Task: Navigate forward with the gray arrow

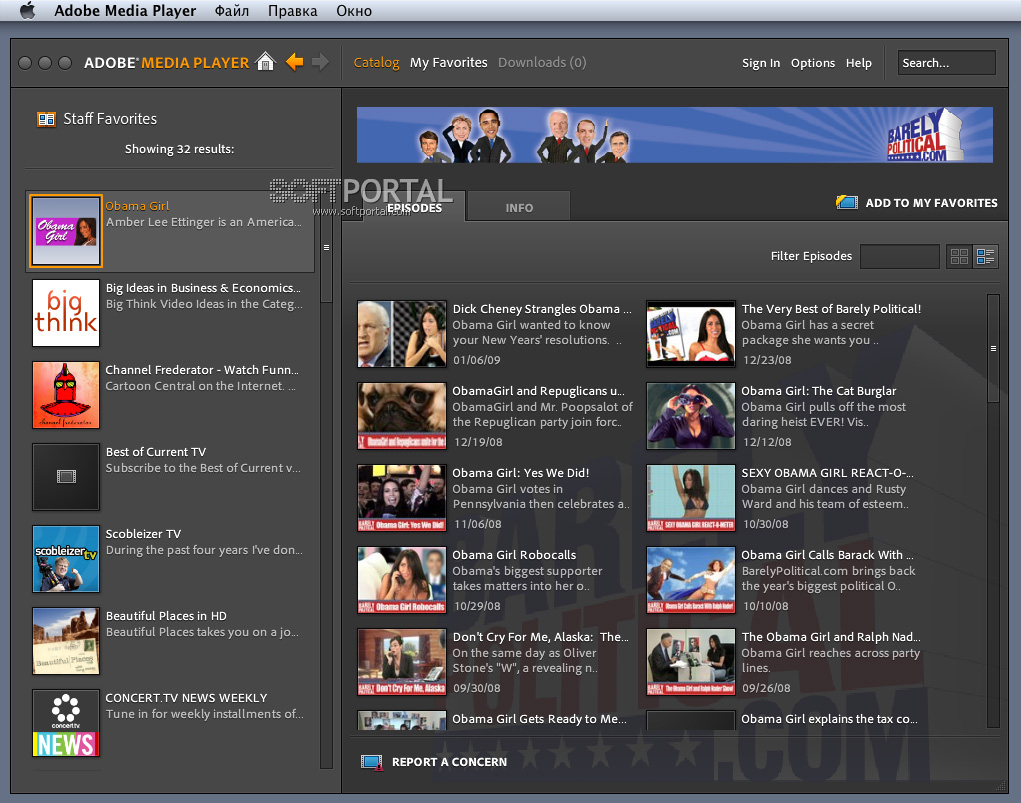Action: pyautogui.click(x=320, y=62)
